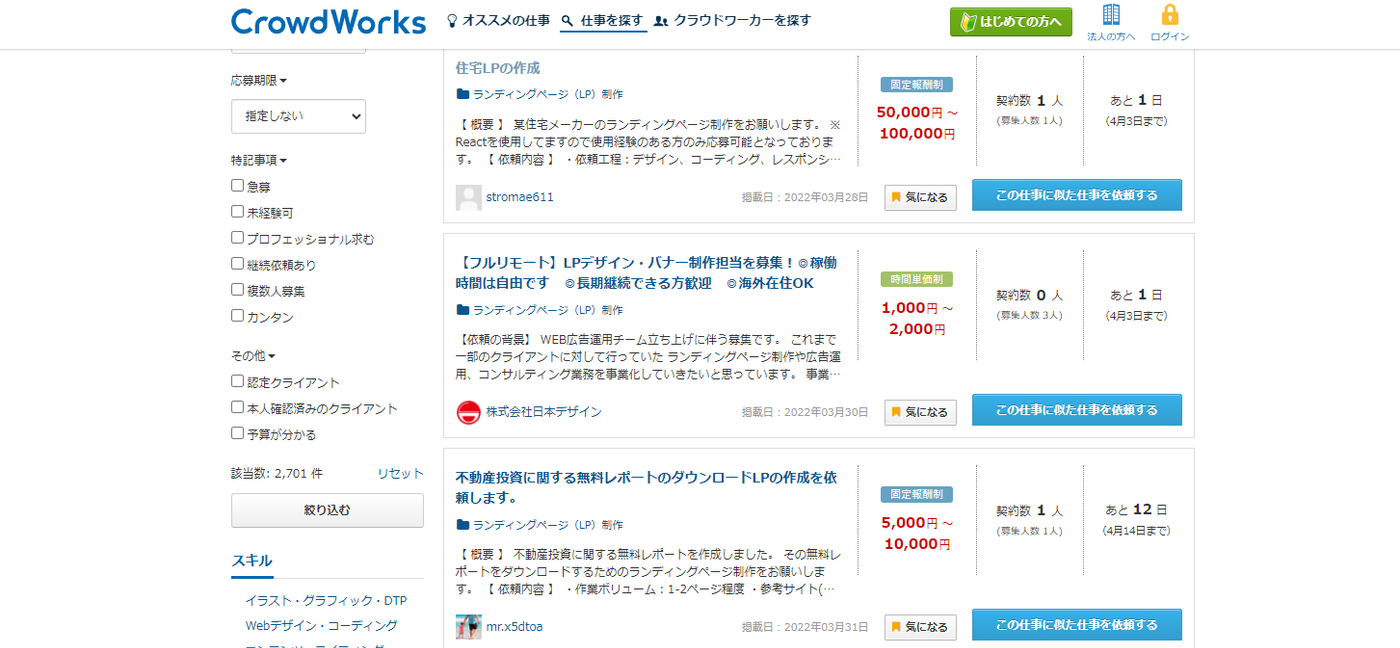Screen dimensions: 1400x648
Task: Collapse the その他 filter section
Action: tap(254, 355)
